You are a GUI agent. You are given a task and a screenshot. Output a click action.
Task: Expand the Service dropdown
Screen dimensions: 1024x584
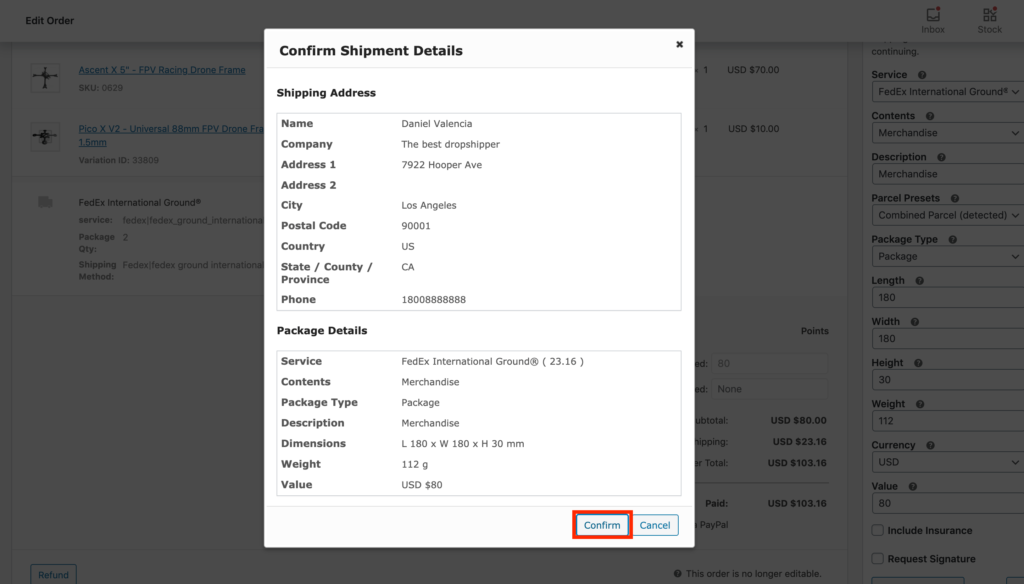946,92
